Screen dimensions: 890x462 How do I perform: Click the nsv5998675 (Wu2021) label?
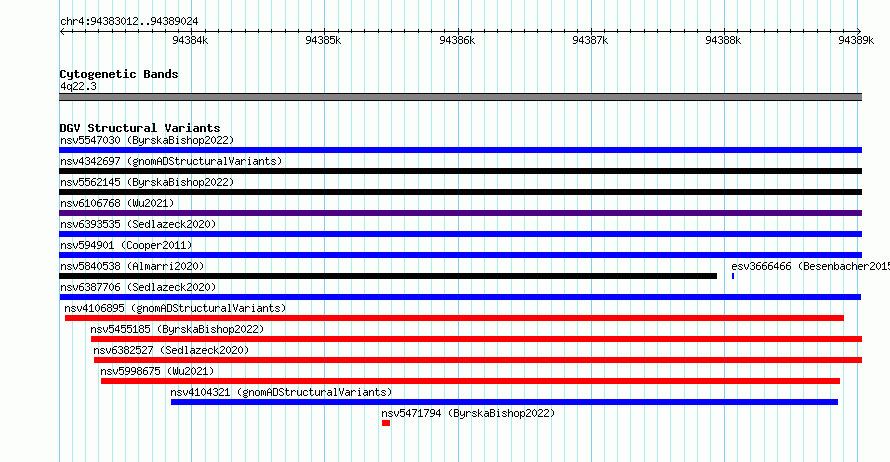pyautogui.click(x=157, y=371)
